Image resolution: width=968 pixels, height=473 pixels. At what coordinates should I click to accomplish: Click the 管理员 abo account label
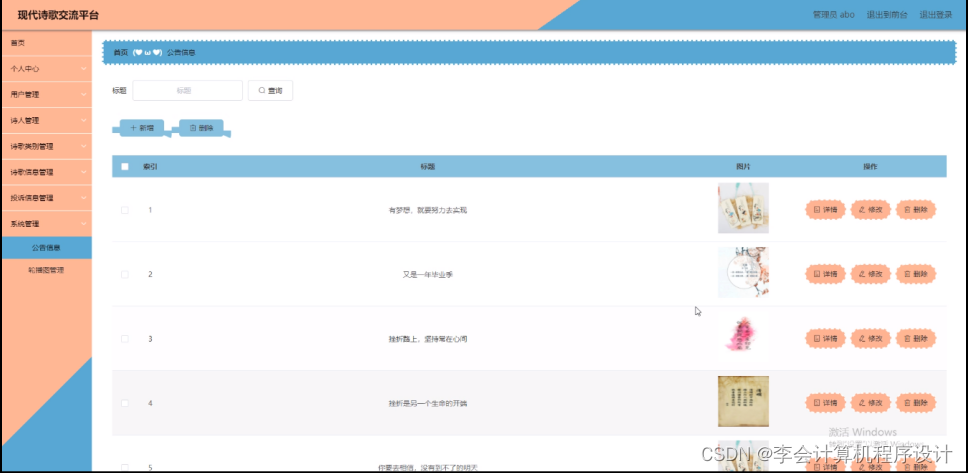coord(833,15)
